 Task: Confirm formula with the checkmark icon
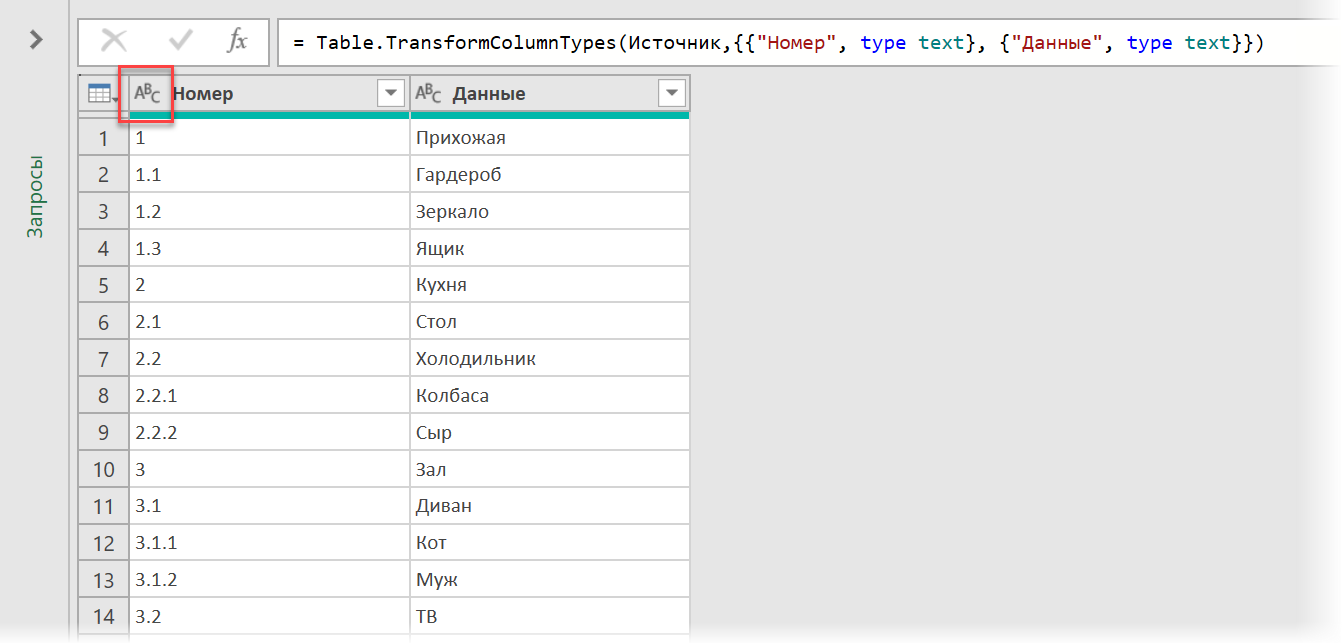point(181,41)
